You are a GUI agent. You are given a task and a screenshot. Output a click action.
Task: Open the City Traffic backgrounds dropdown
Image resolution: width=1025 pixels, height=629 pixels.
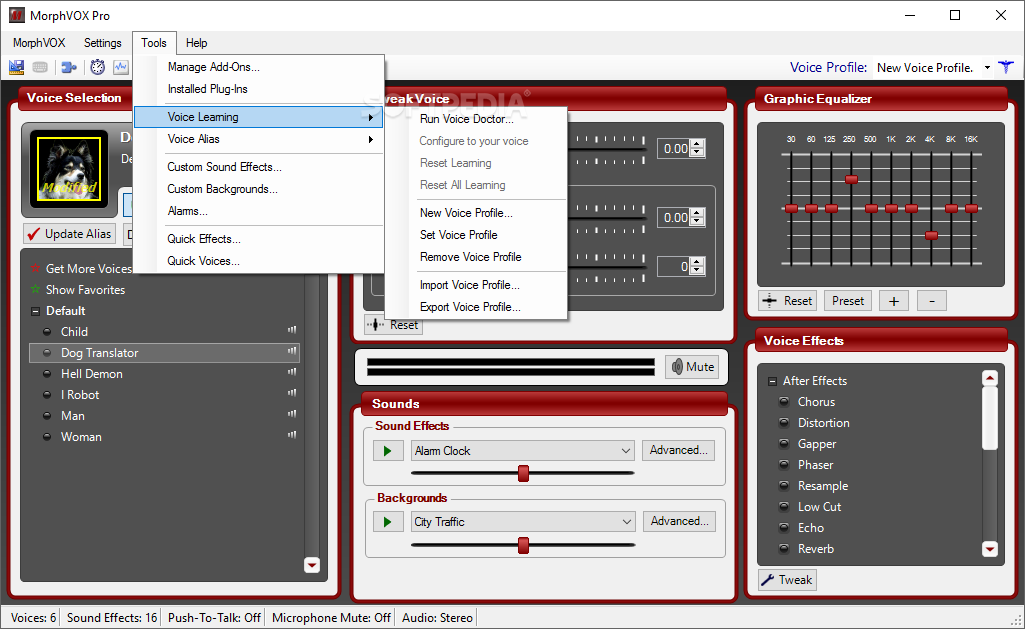(626, 522)
